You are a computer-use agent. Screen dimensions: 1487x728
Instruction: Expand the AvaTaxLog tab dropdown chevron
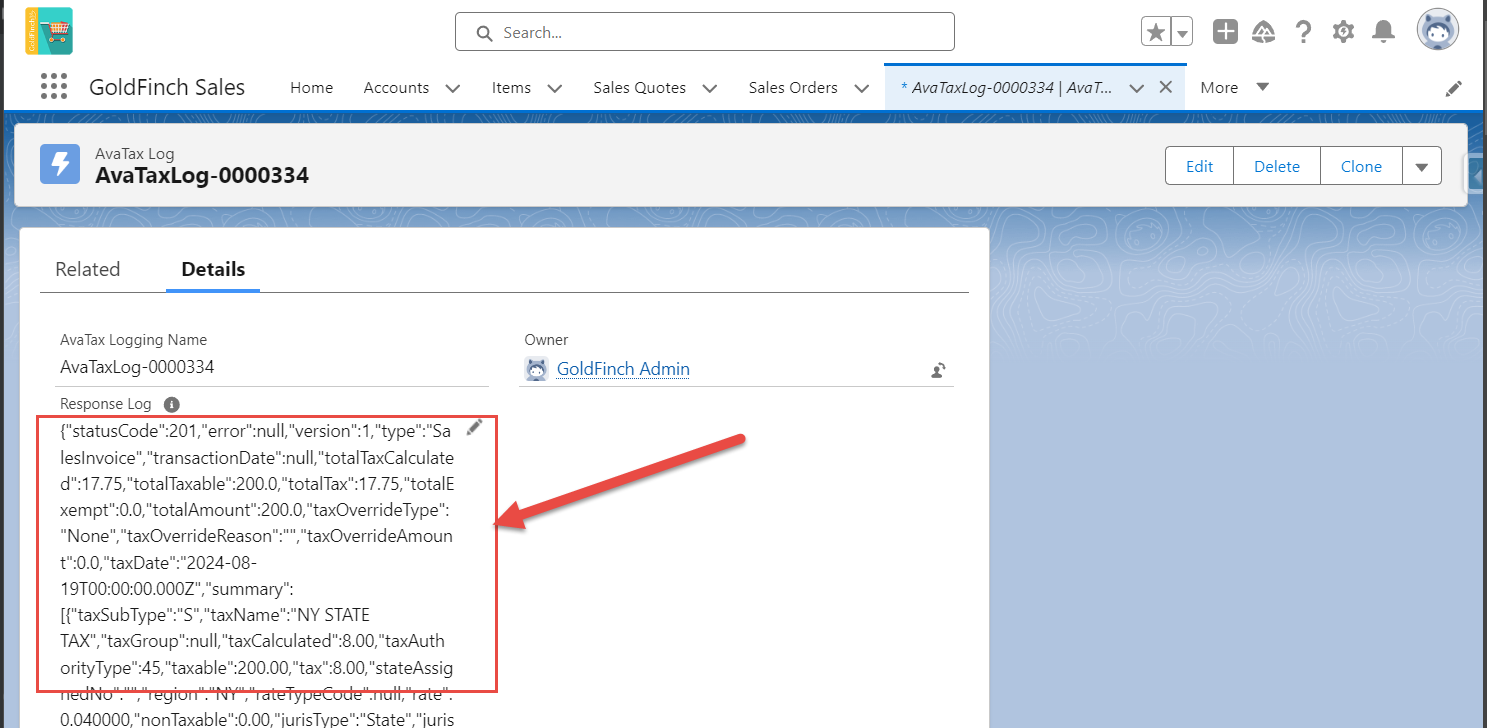point(1136,88)
